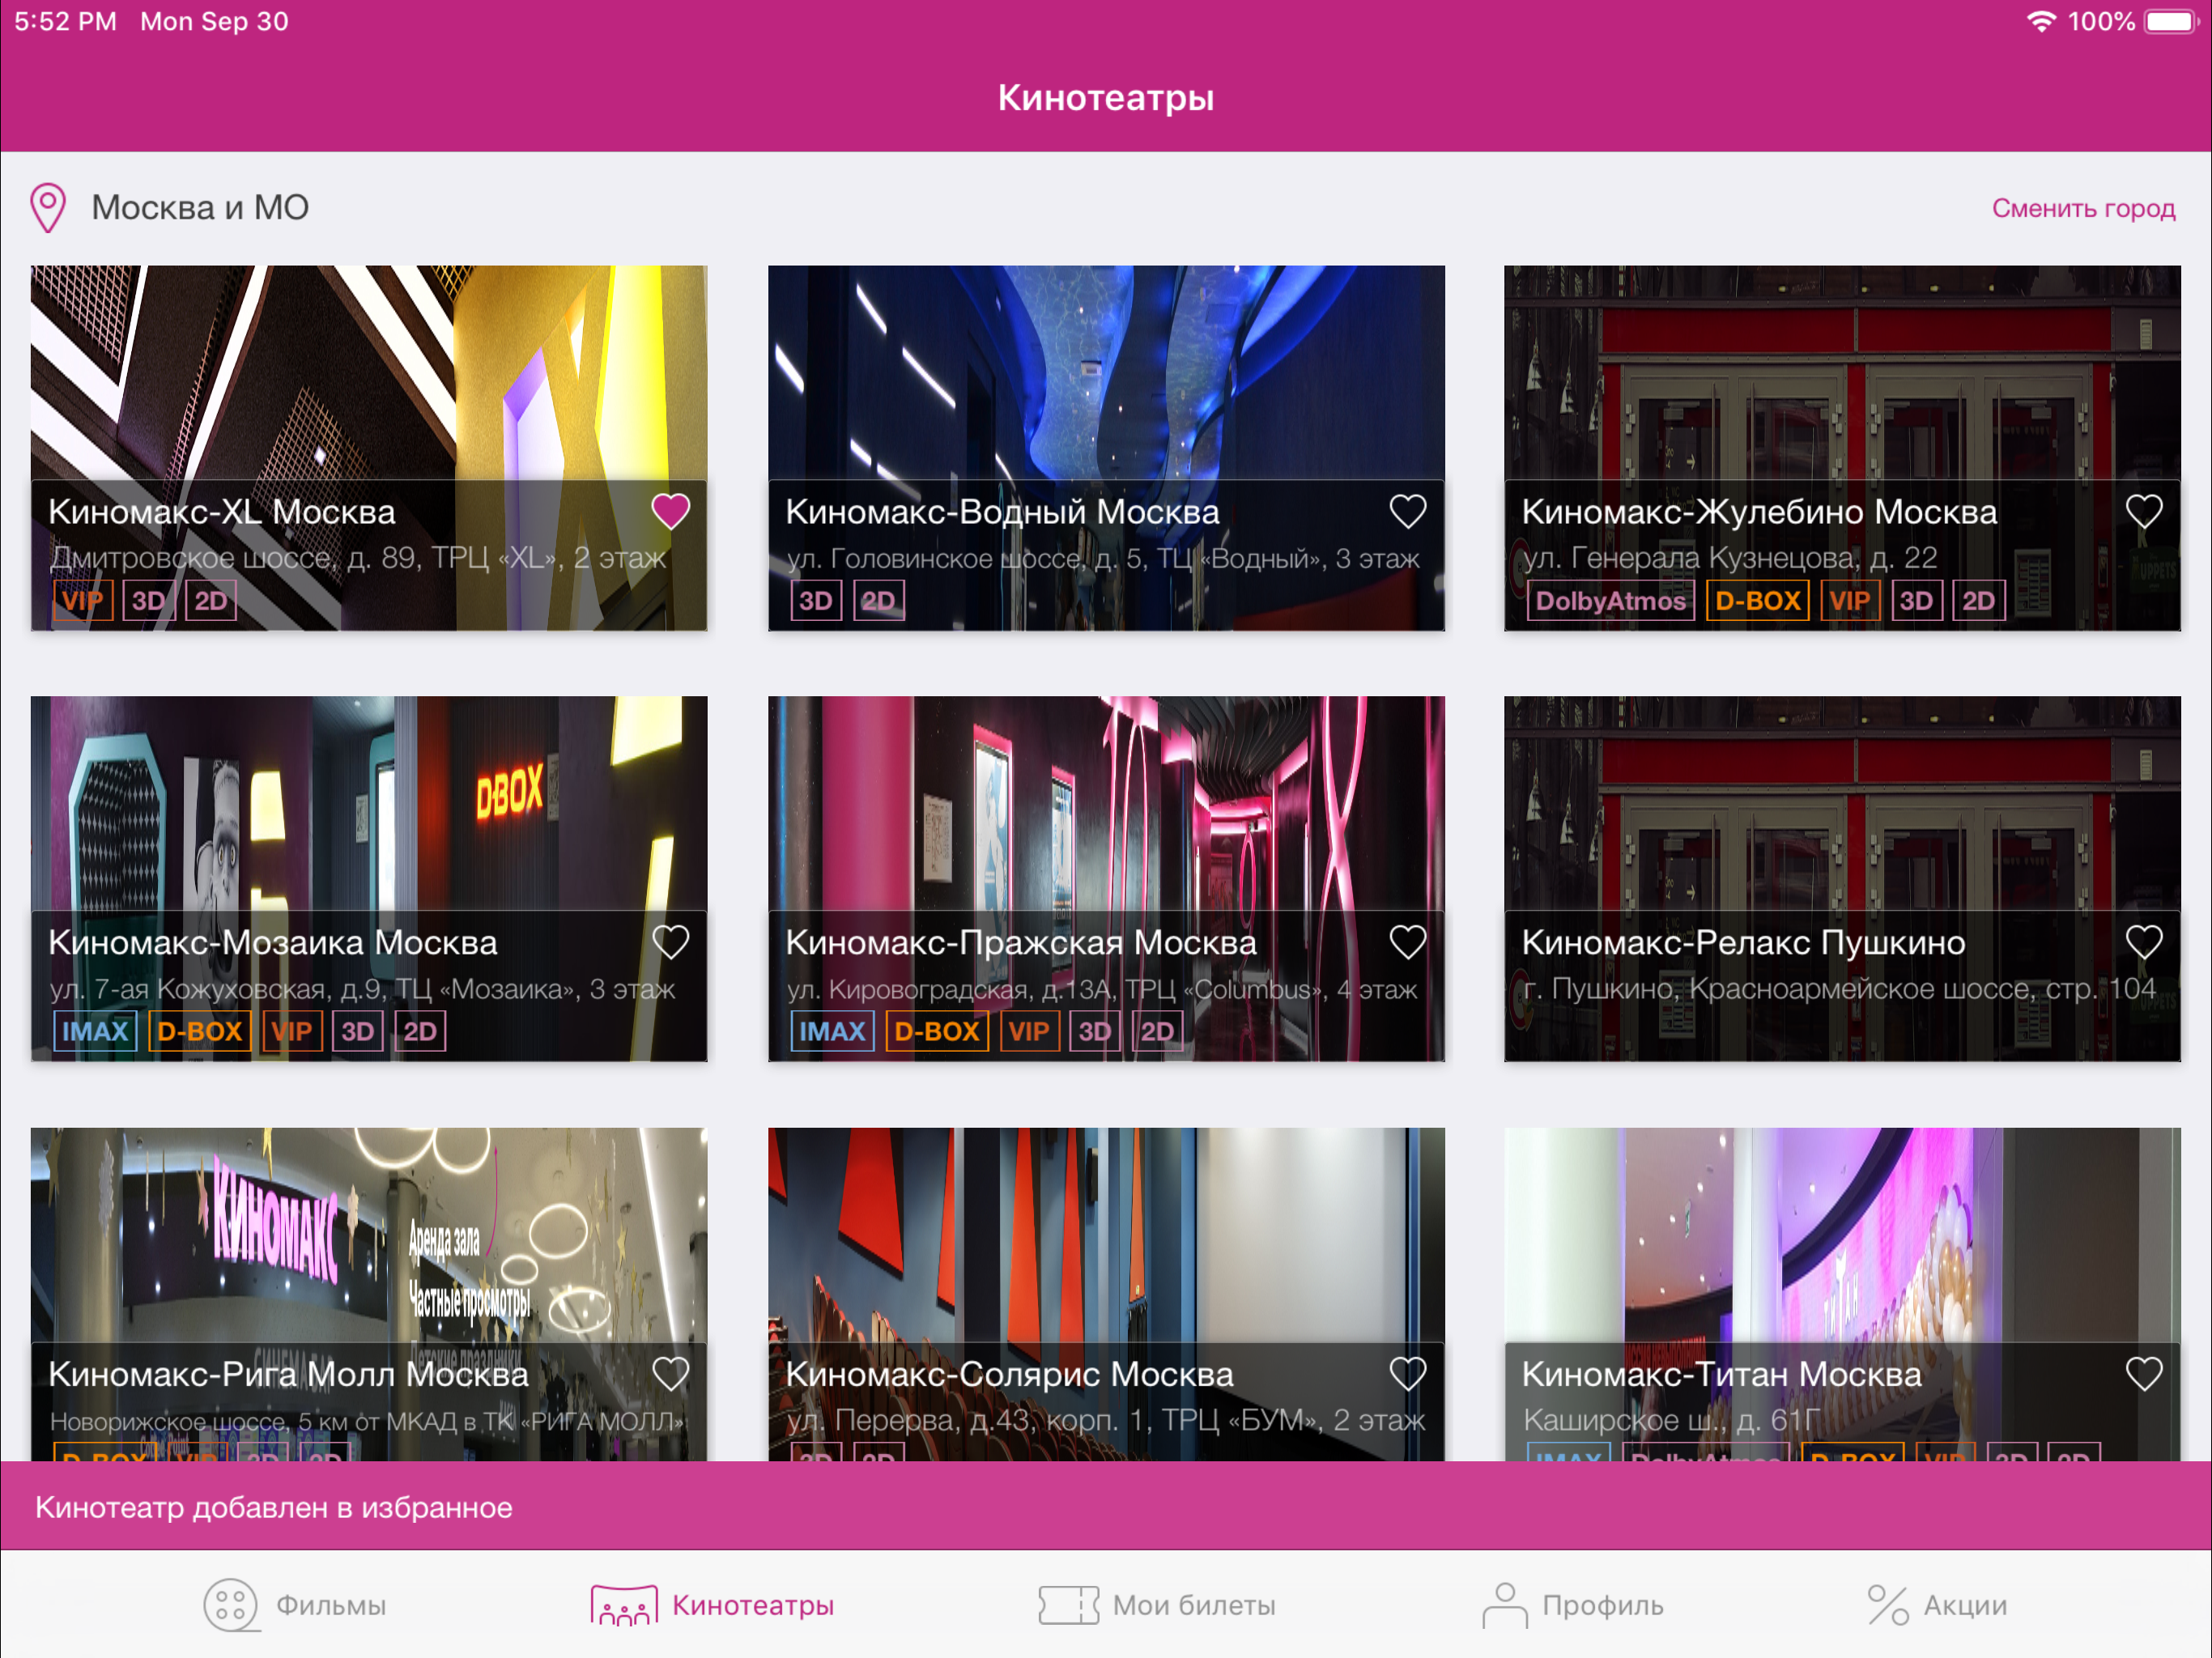
Task: Tap heart on Киномакс-Мозаика Москва card
Action: [670, 942]
